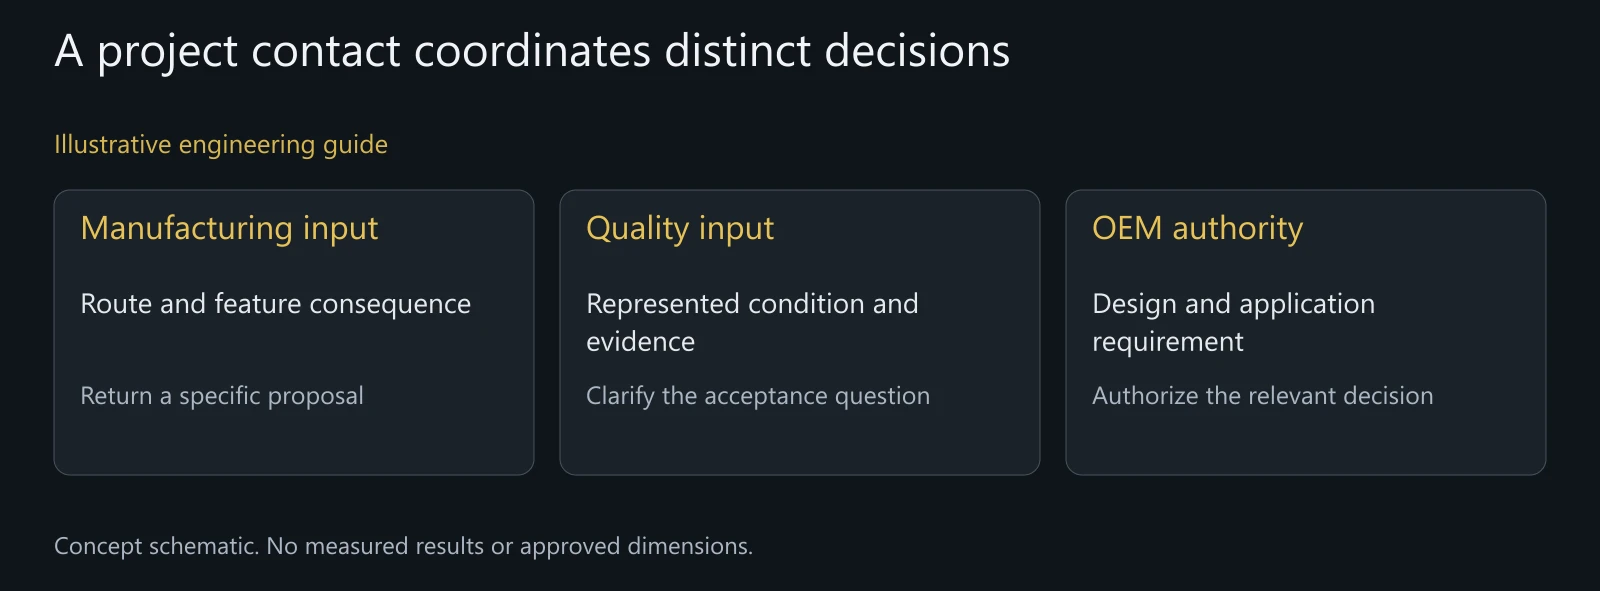The height and width of the screenshot is (591, 1600).
Task: Click the slide title about project contact
Action: 532,51
